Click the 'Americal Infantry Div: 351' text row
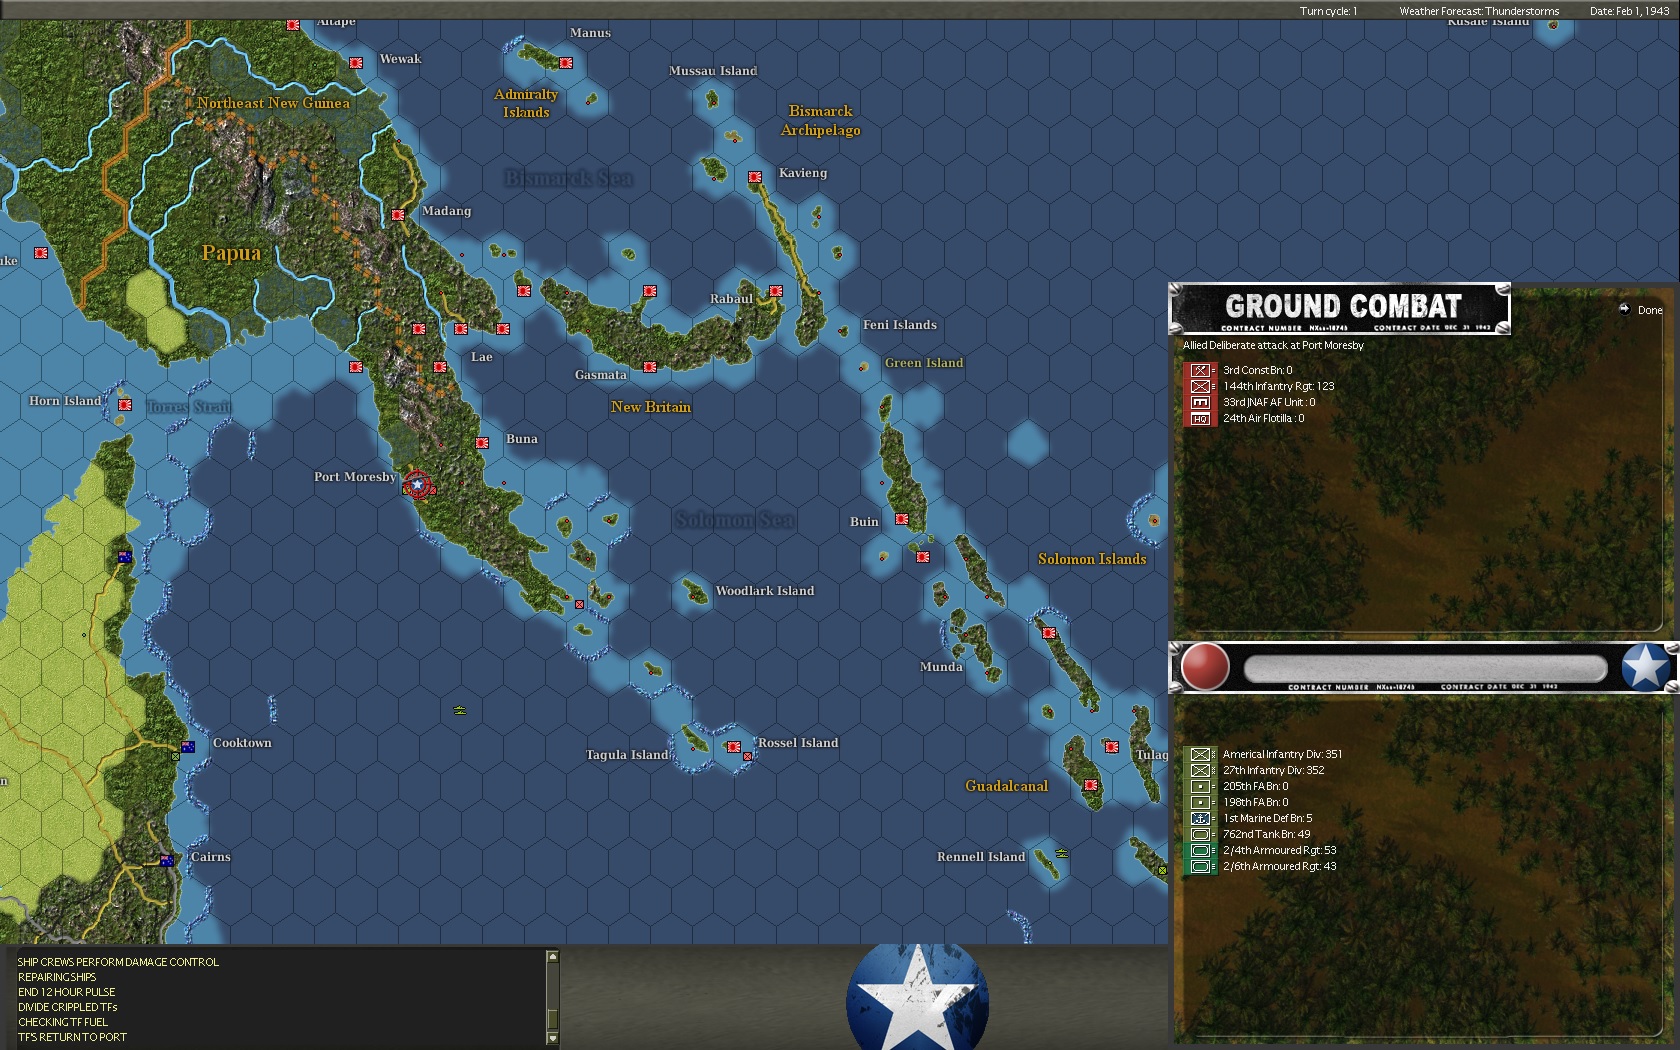This screenshot has height=1050, width=1680. 1282,754
